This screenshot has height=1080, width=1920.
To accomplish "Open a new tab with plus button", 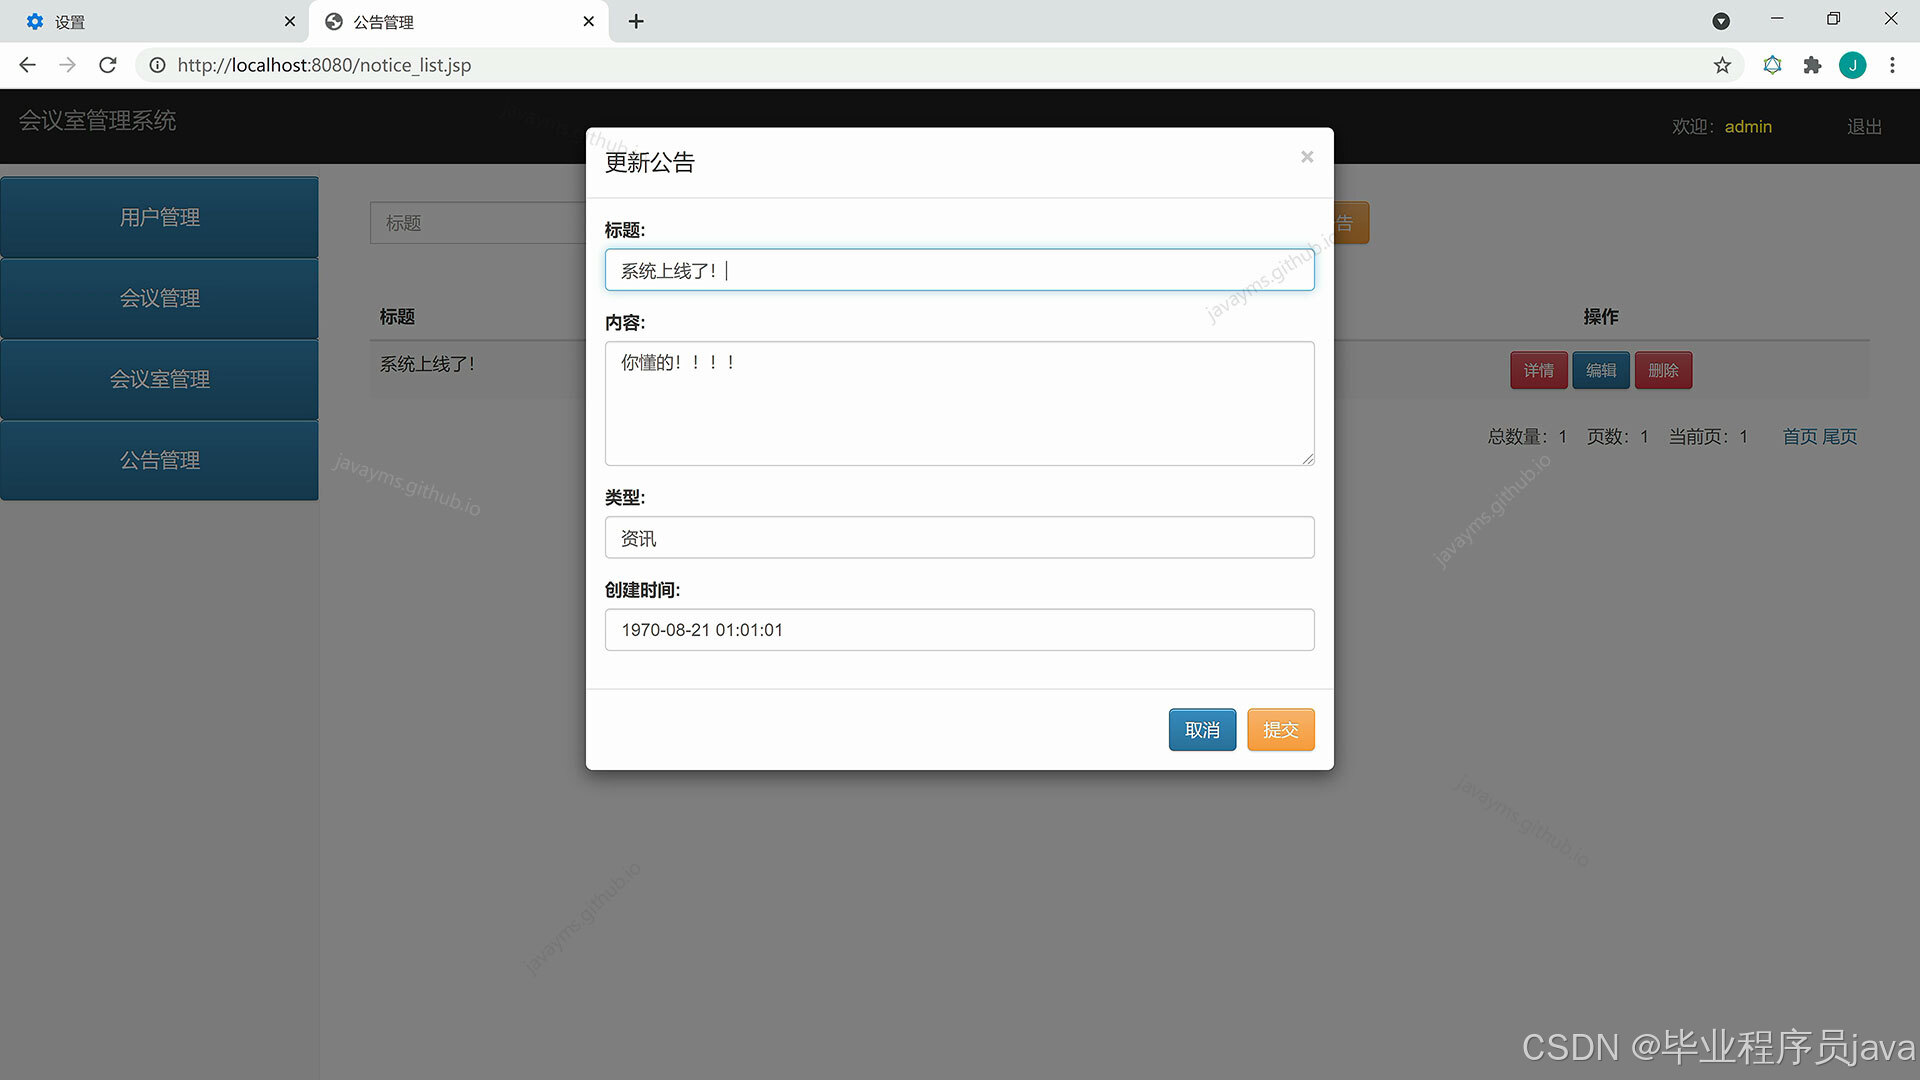I will [x=636, y=21].
